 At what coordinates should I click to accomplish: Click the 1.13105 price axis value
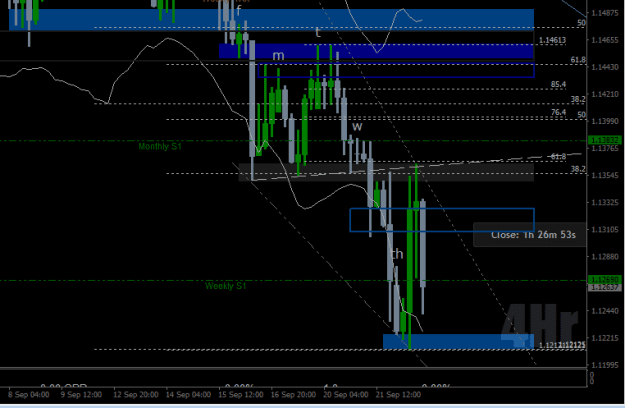(605, 230)
